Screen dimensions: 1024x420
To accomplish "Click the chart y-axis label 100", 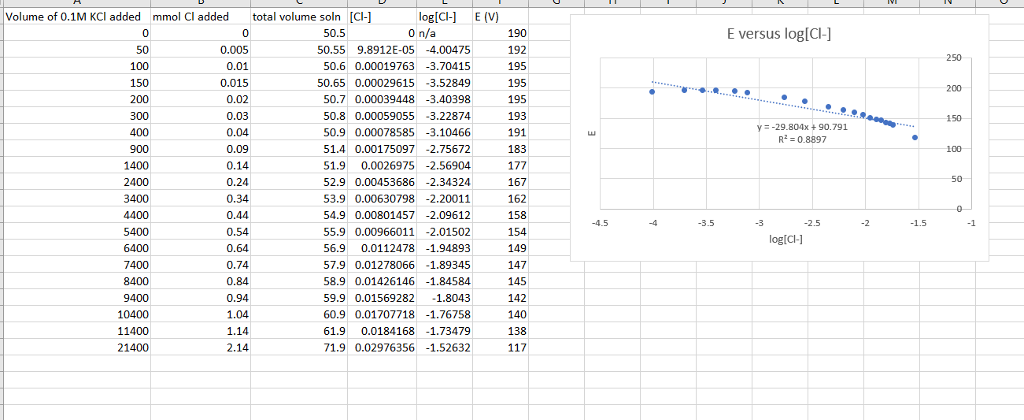I will pyautogui.click(x=953, y=149).
